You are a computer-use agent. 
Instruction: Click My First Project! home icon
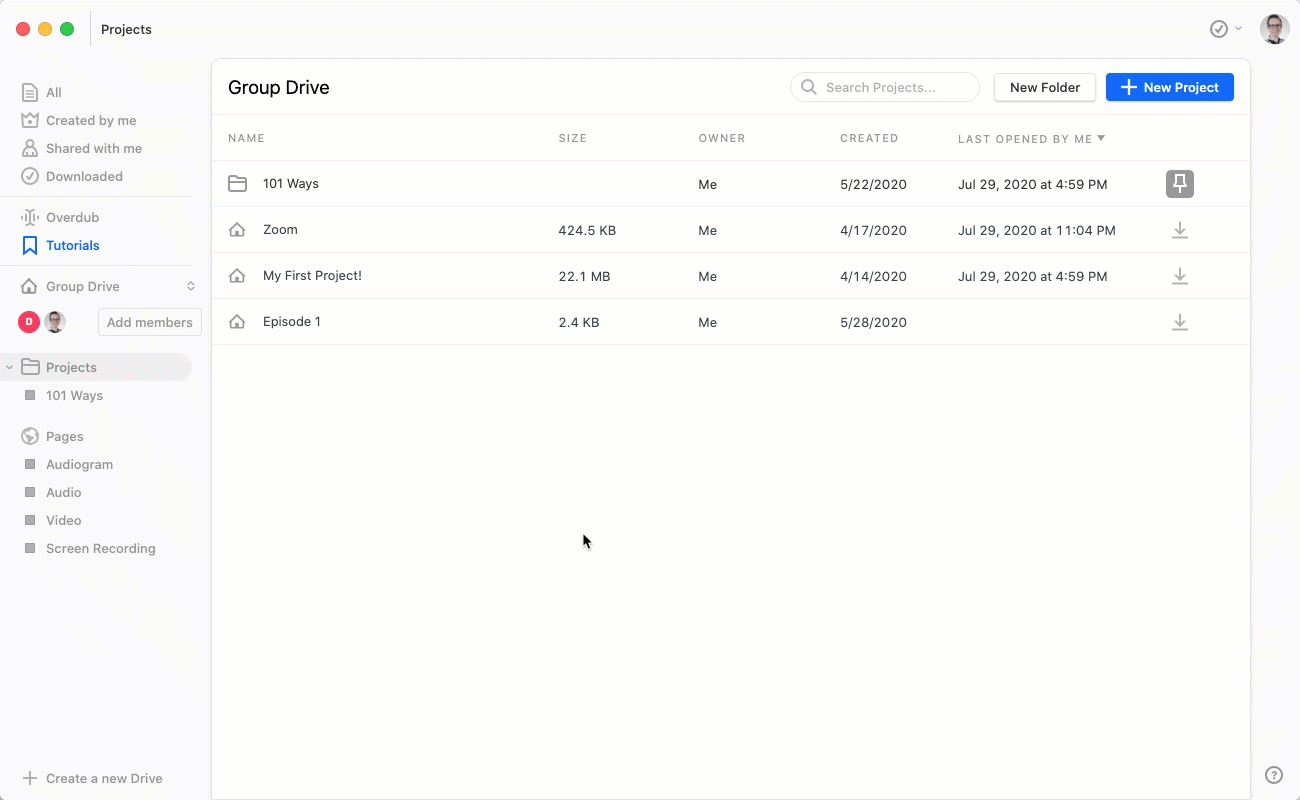pos(237,276)
